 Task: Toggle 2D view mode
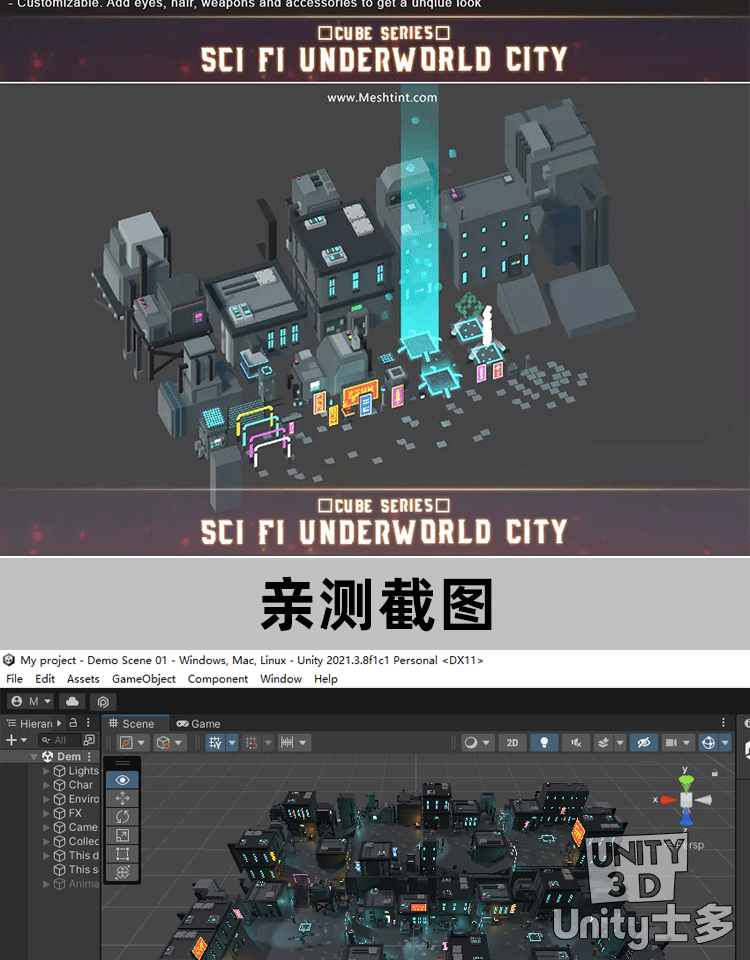[x=512, y=743]
